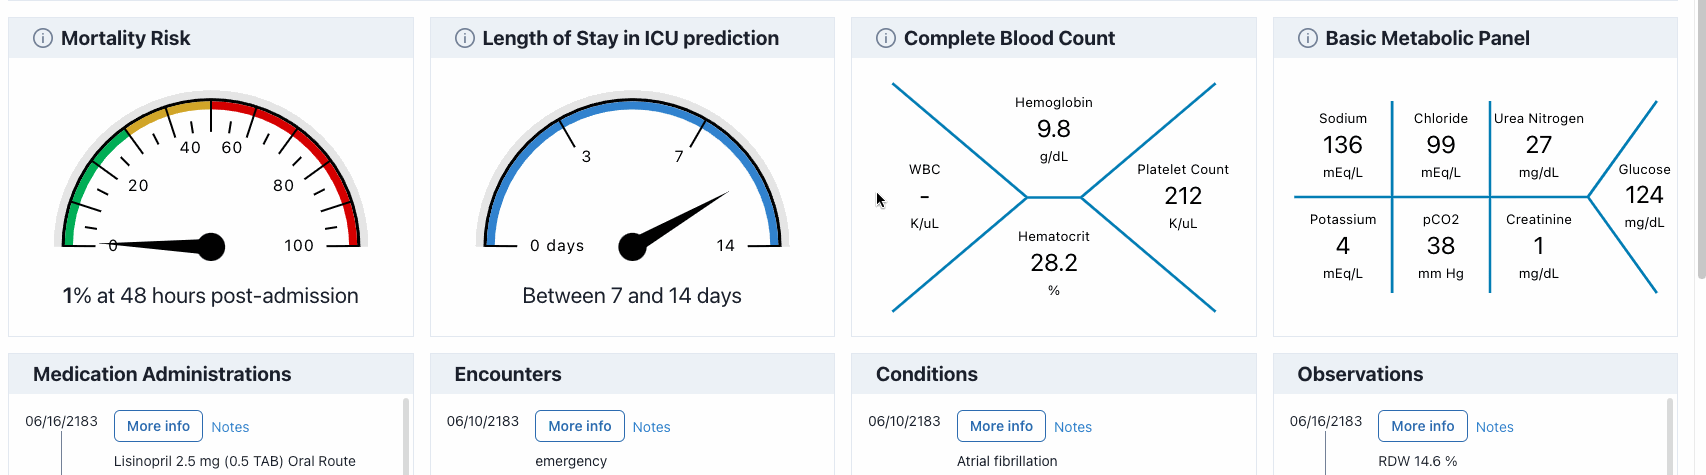Show Basic Metabolic Panel info icon

pyautogui.click(x=1308, y=38)
